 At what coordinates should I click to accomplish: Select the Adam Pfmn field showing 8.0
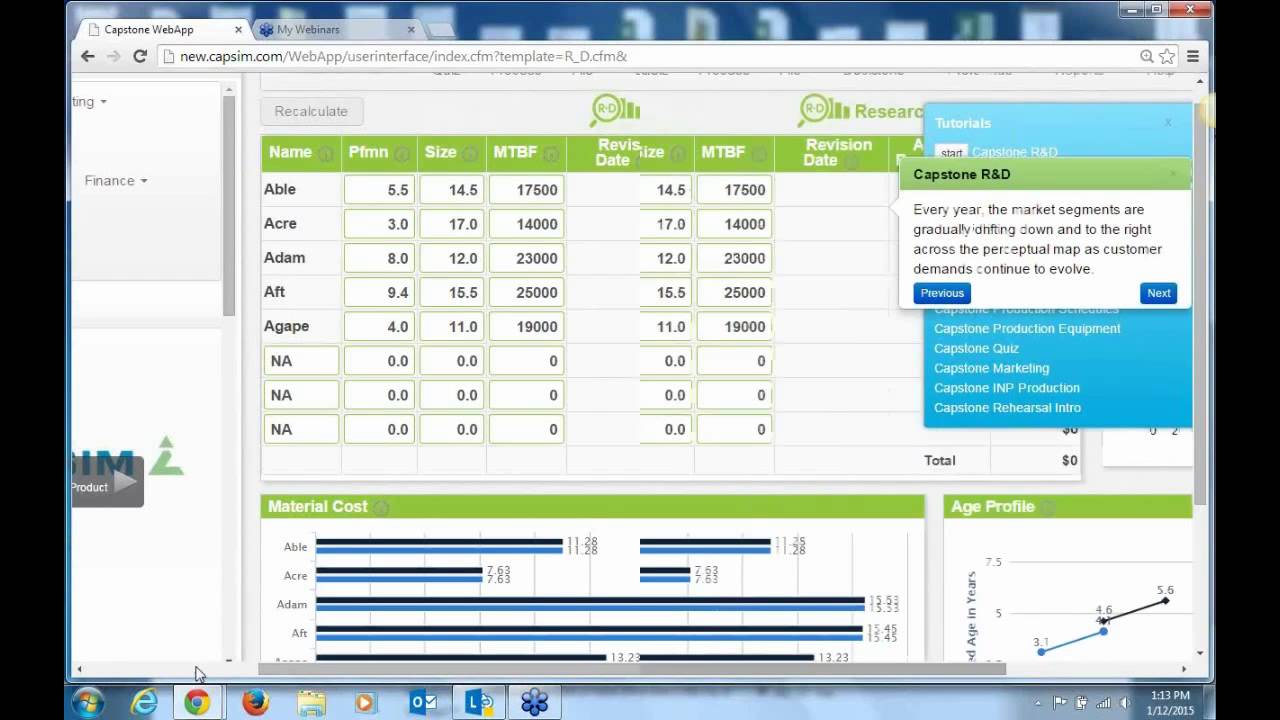[x=380, y=258]
